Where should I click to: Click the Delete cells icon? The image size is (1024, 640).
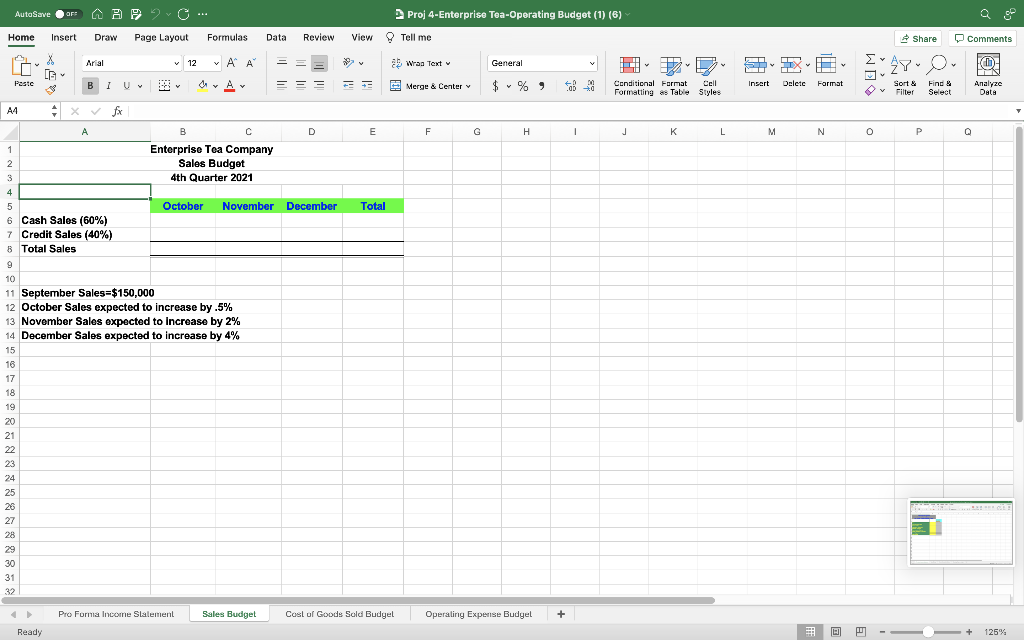tap(791, 65)
